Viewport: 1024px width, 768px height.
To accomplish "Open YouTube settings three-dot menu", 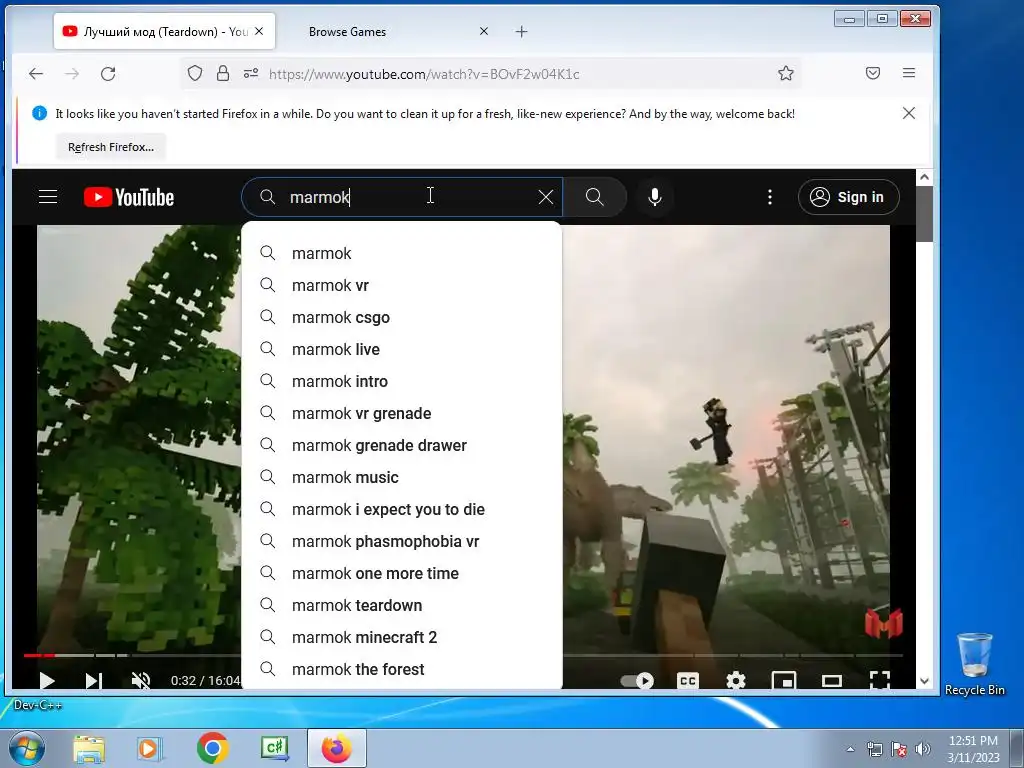I will tap(770, 197).
